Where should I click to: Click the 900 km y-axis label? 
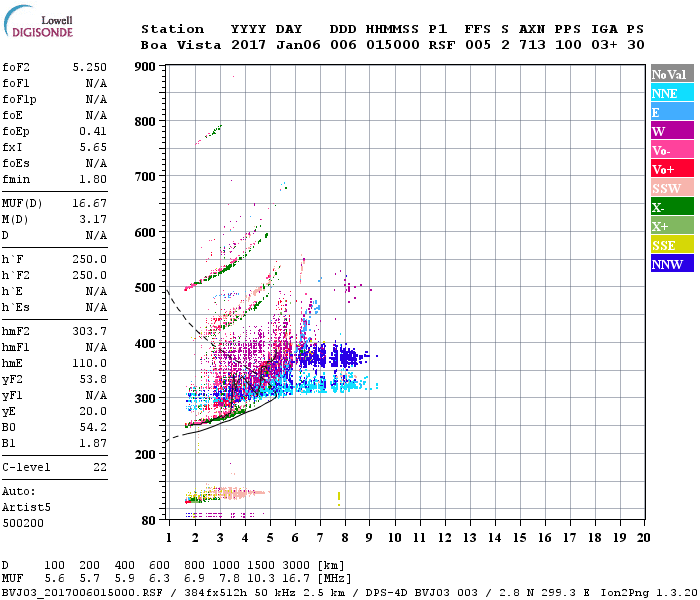147,67
